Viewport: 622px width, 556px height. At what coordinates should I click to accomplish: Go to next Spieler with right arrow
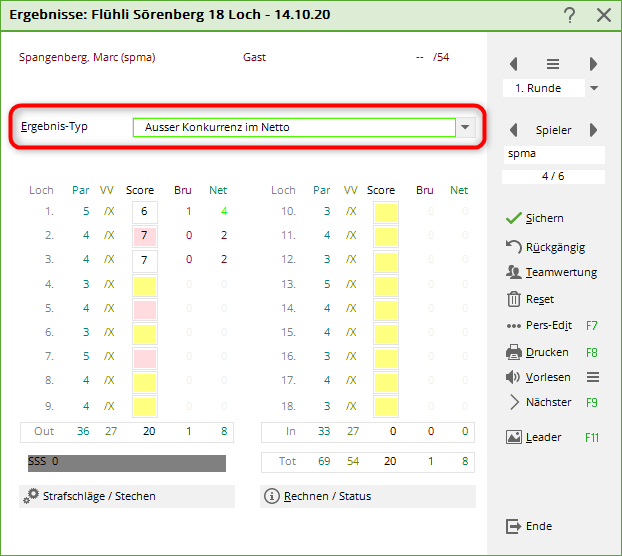tap(593, 130)
